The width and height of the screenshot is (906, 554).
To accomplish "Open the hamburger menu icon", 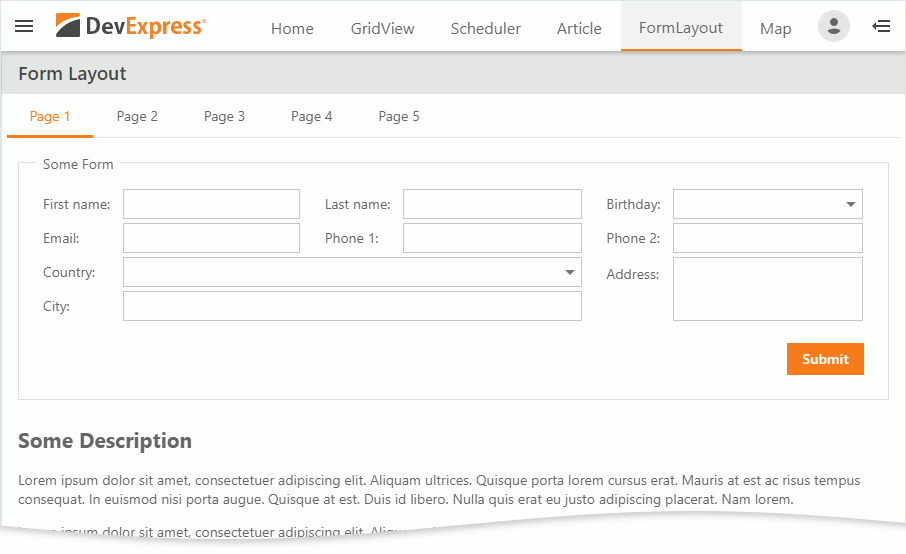I will [24, 26].
